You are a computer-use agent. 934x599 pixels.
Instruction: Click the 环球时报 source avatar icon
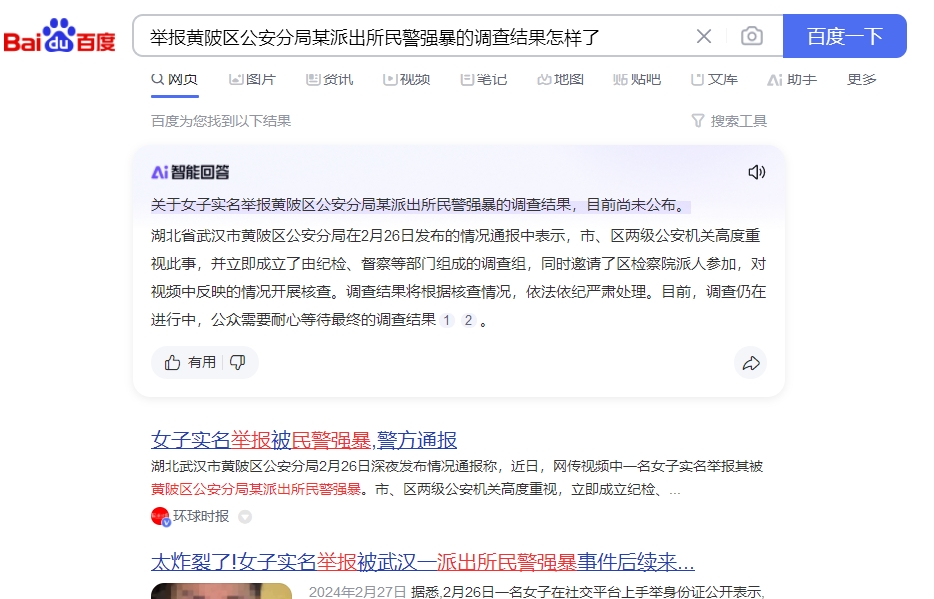[160, 516]
